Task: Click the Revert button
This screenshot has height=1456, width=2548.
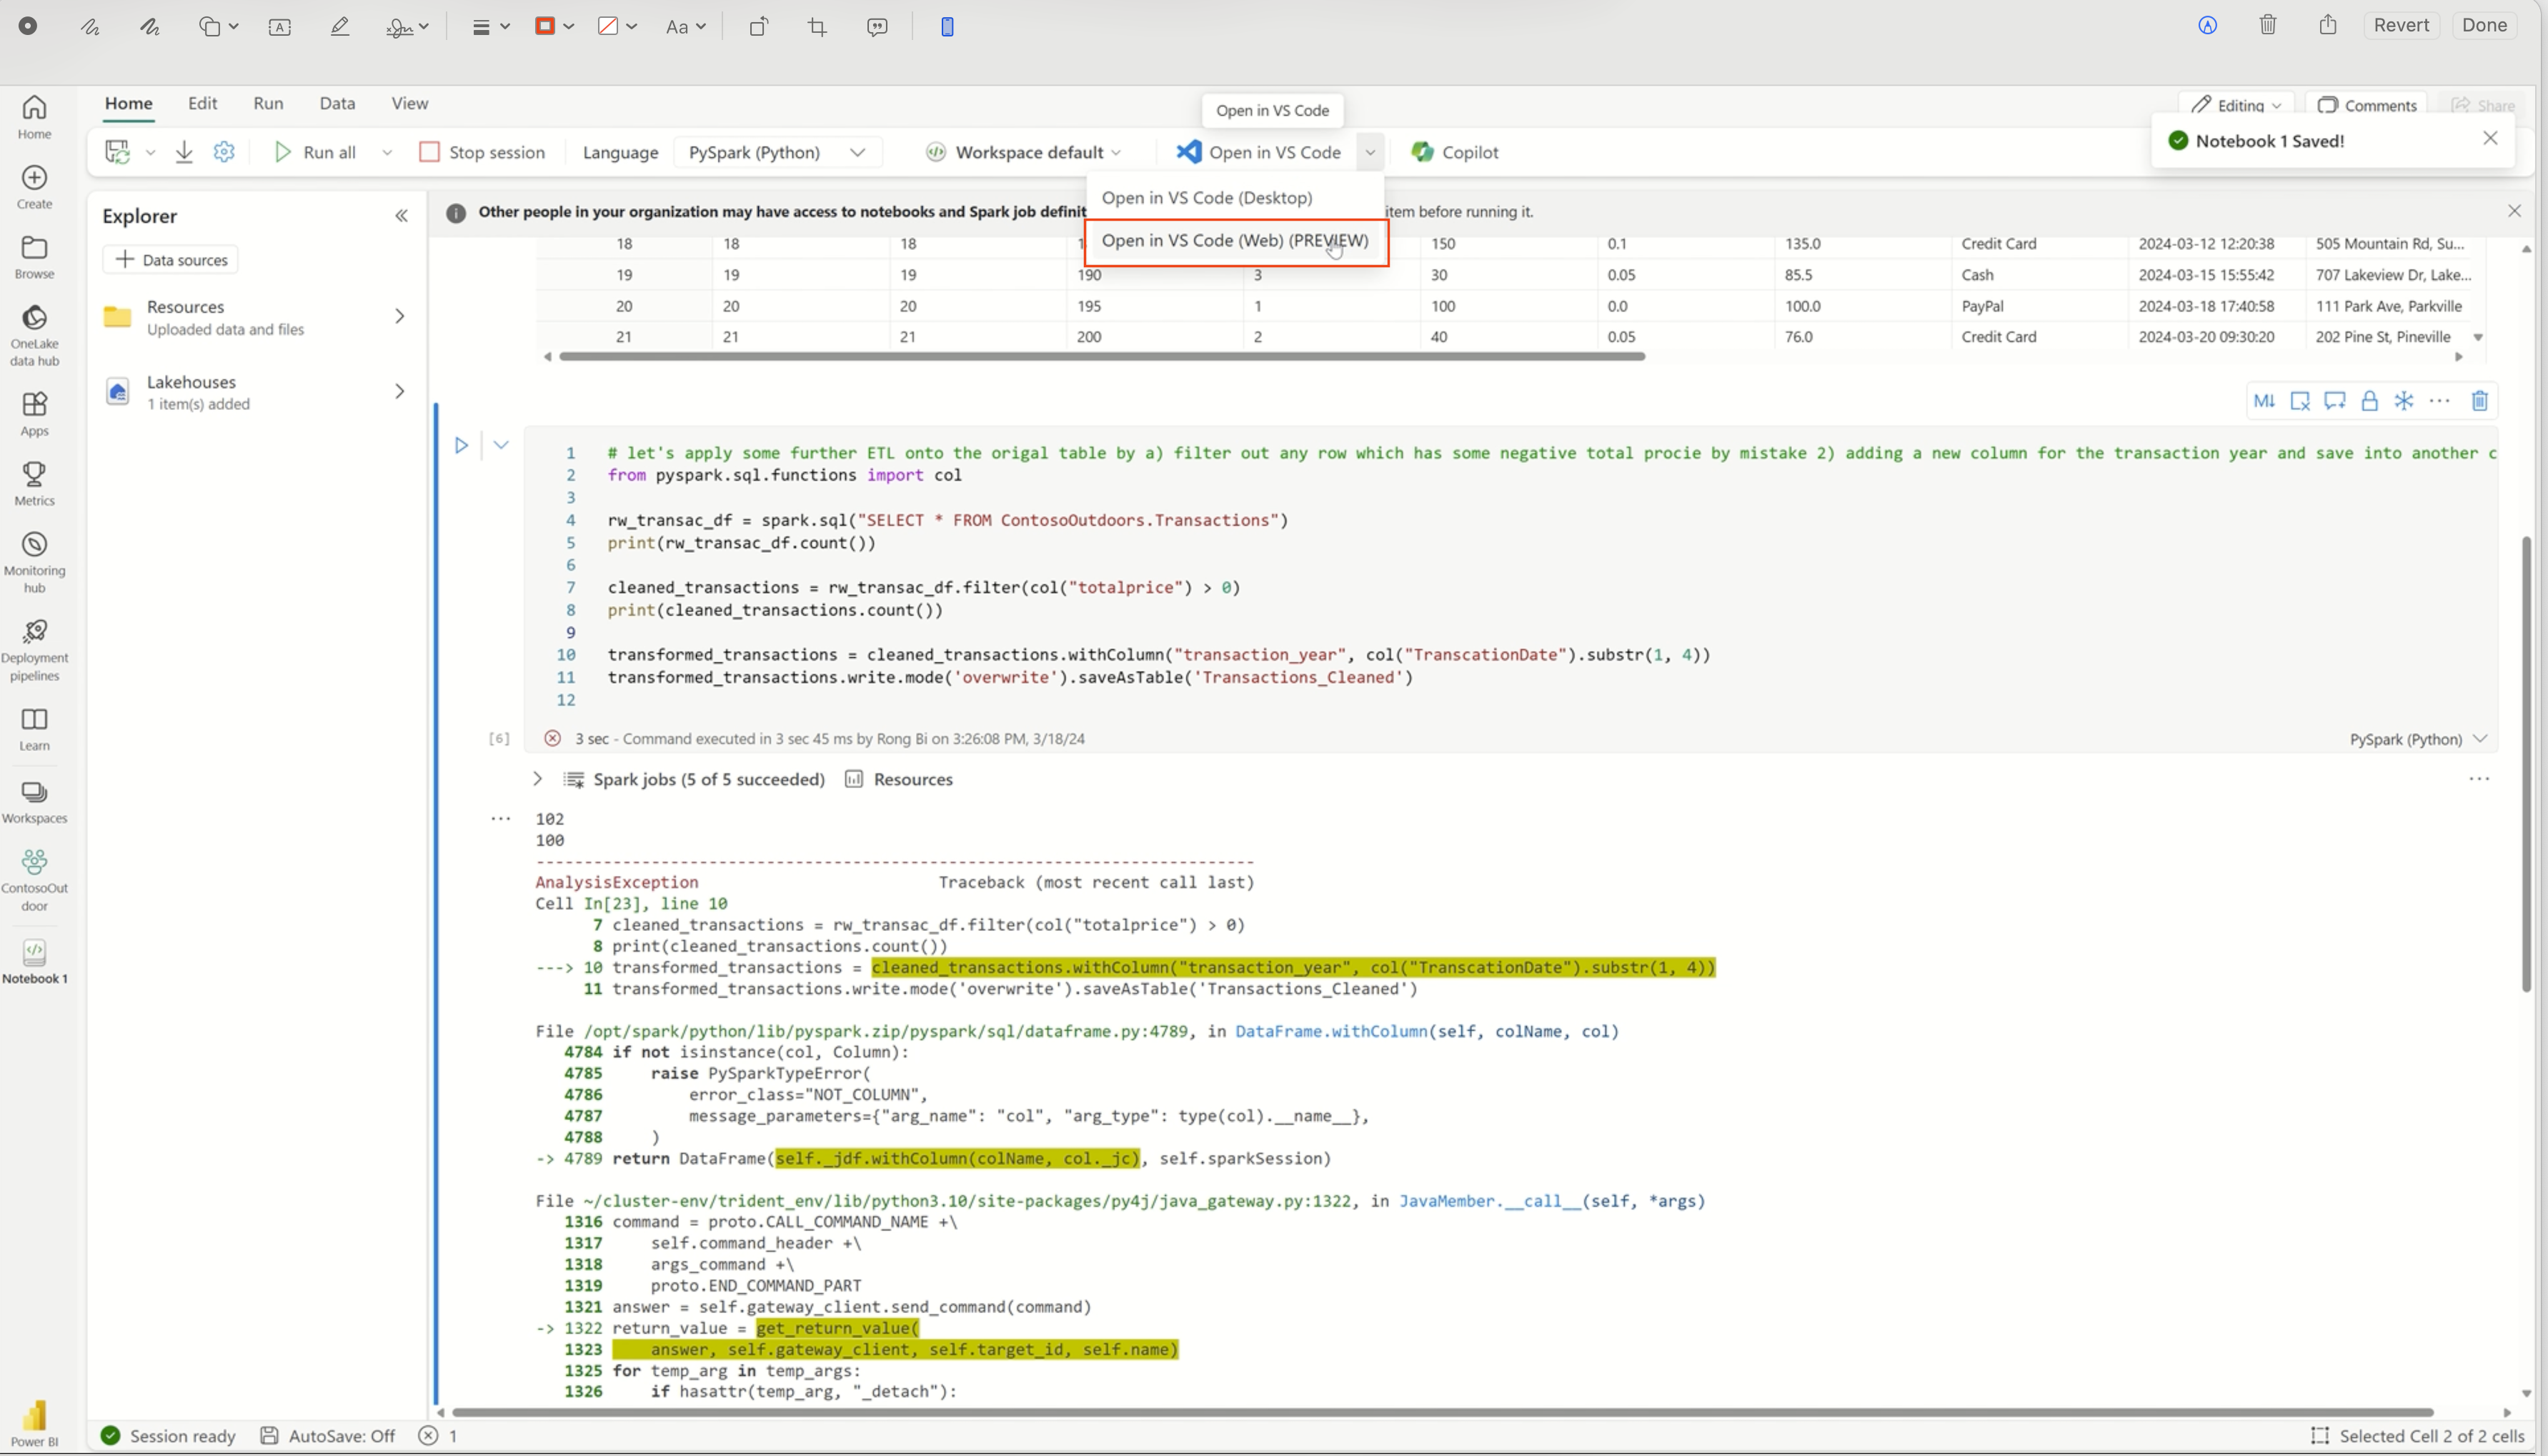Action: (x=2401, y=25)
